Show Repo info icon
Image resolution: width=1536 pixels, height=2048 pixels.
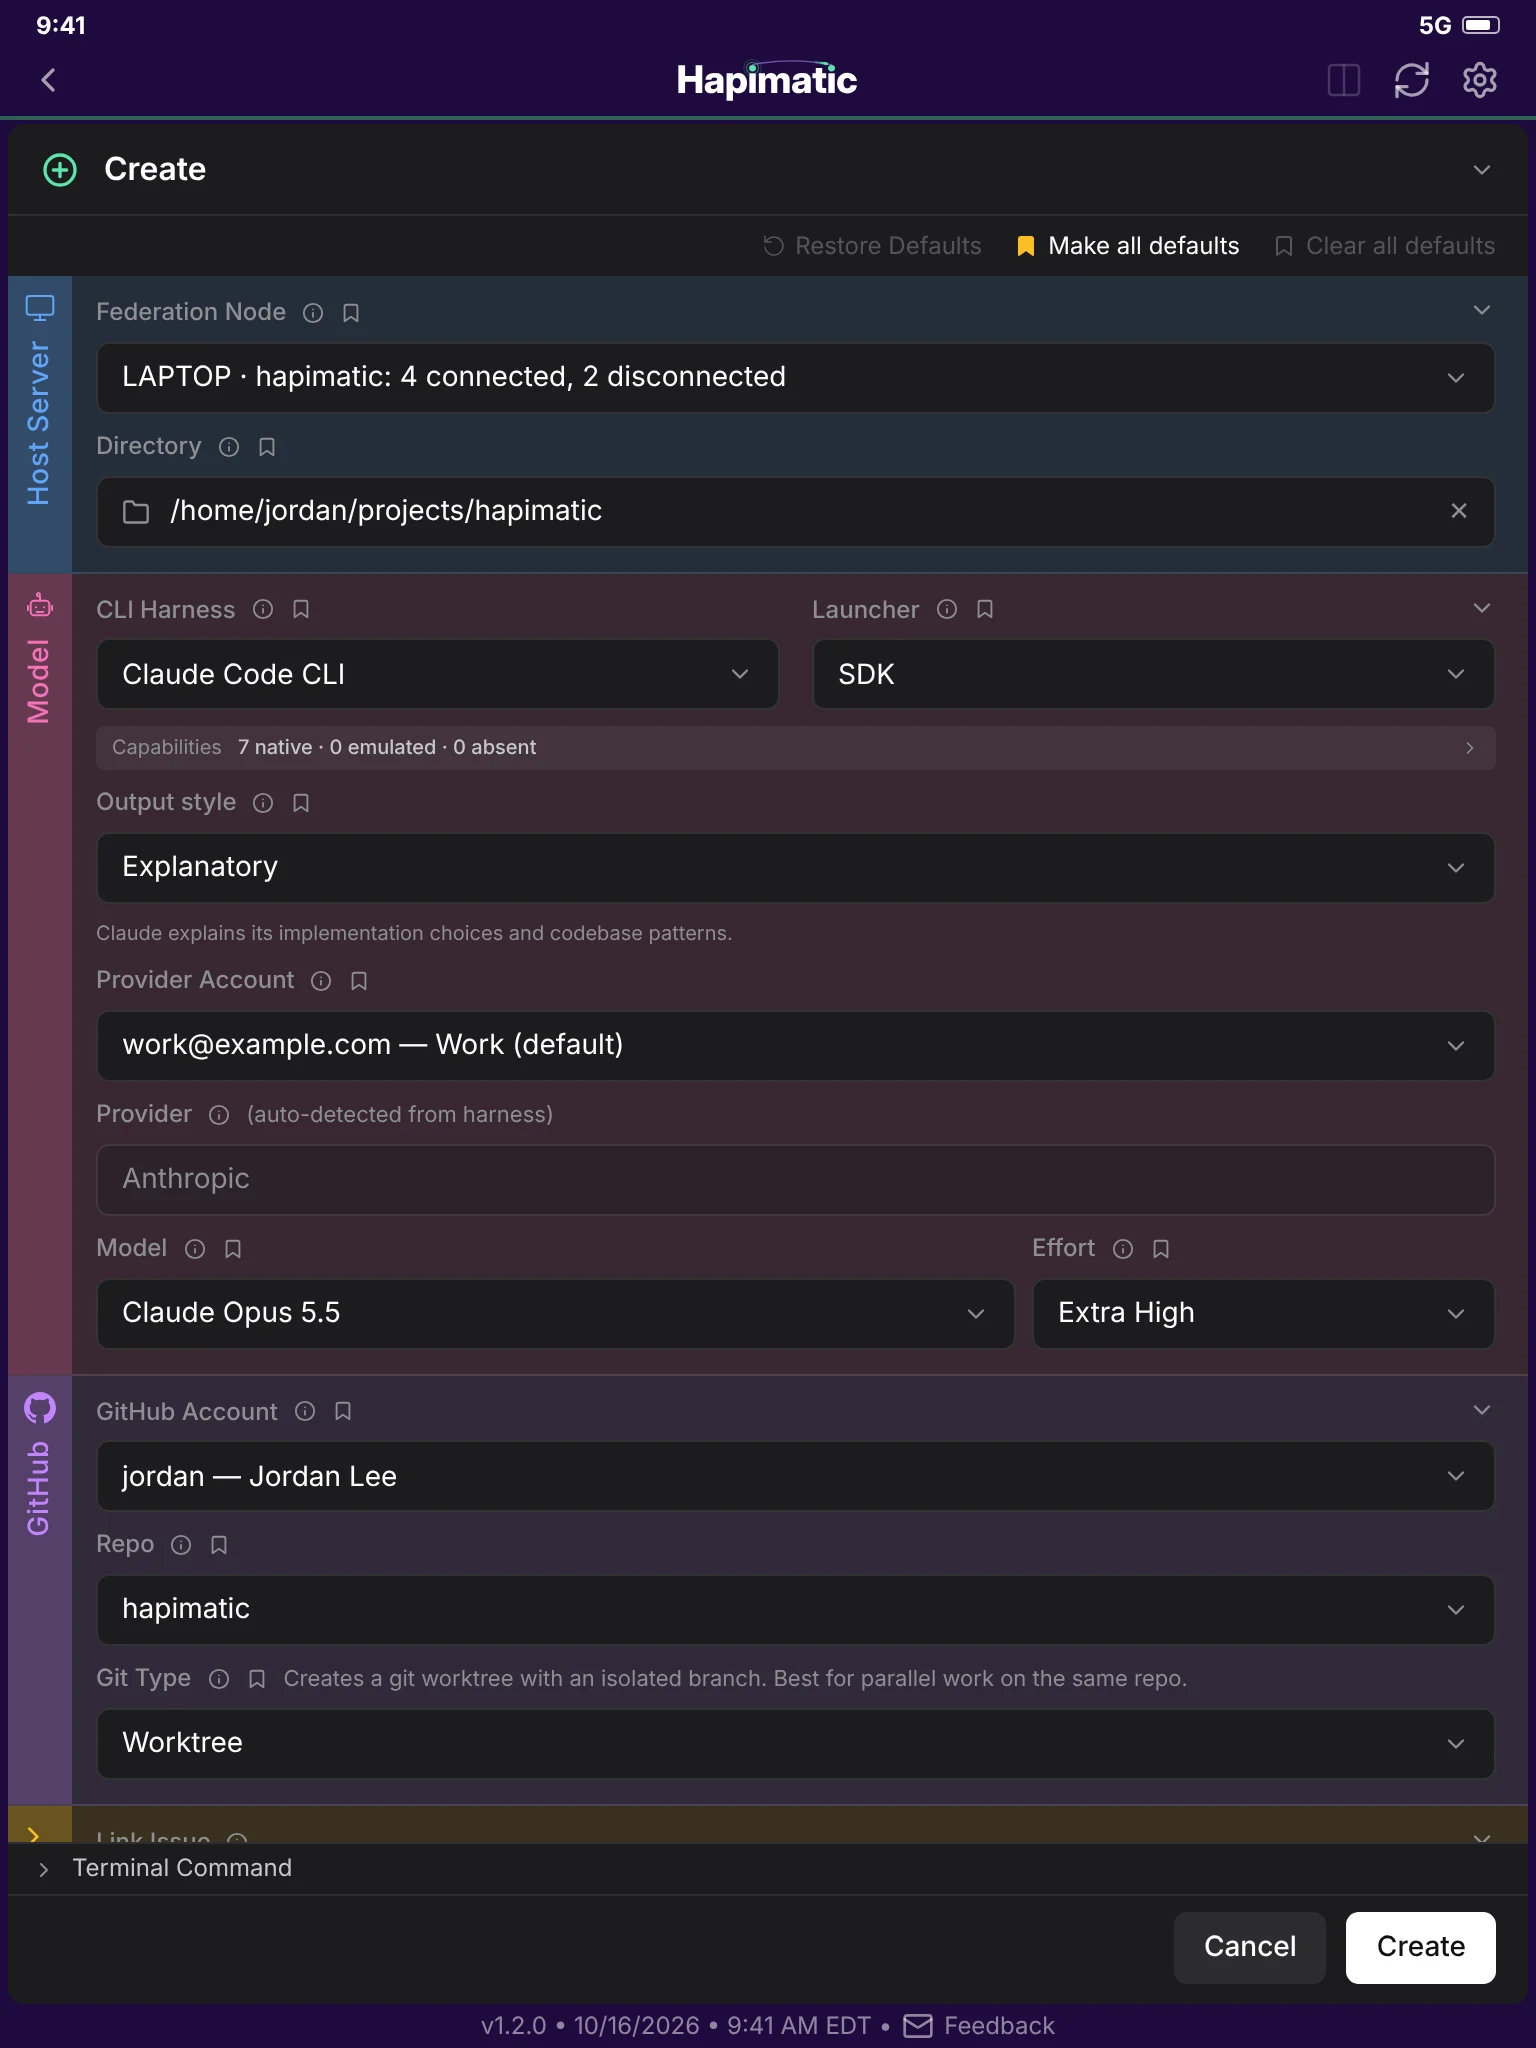click(181, 1545)
